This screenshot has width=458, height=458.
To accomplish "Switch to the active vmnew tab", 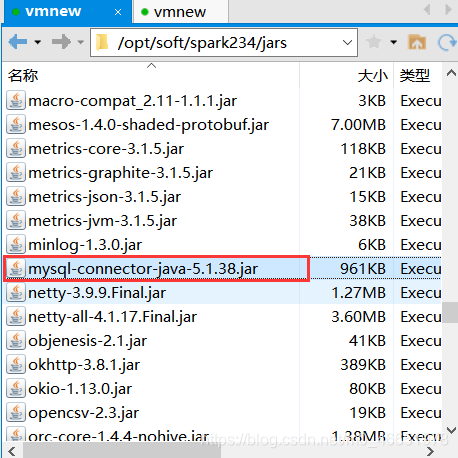I will (x=67, y=12).
